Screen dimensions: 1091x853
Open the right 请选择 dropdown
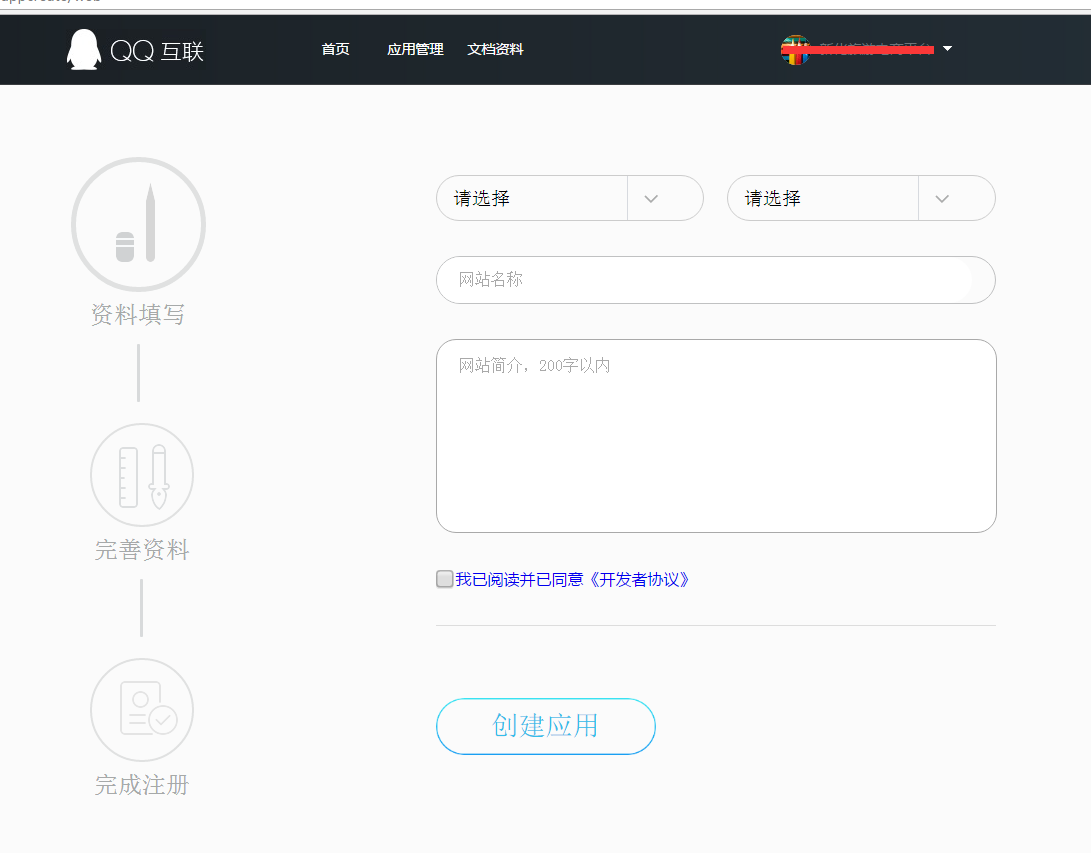(860, 198)
